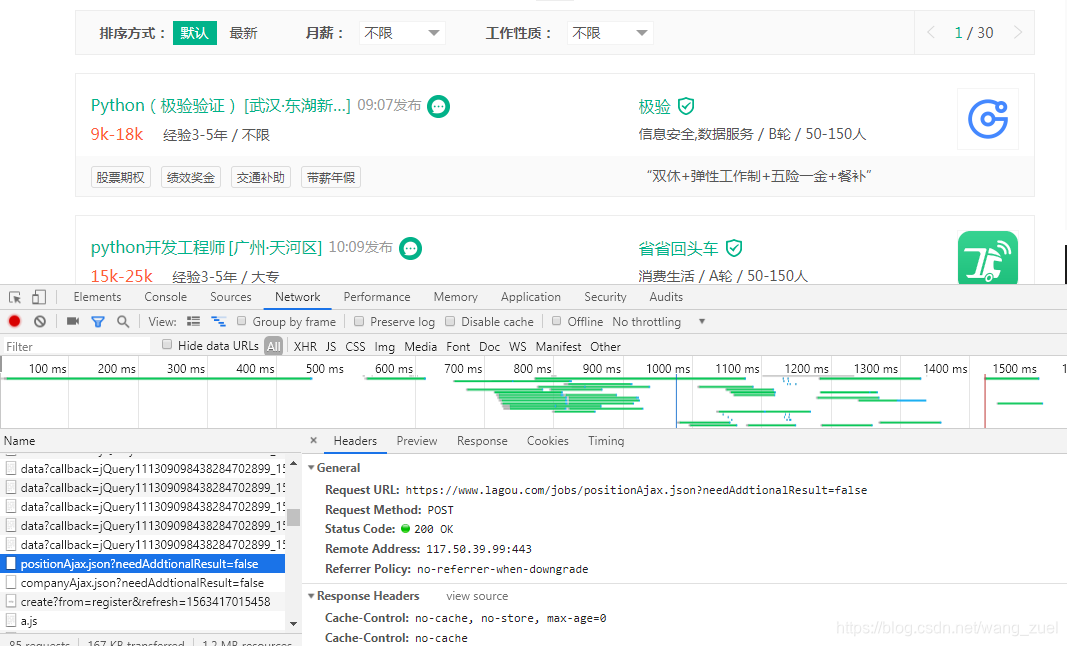The width and height of the screenshot is (1067, 646).
Task: Enable the Group by frame checkbox
Action: (241, 321)
